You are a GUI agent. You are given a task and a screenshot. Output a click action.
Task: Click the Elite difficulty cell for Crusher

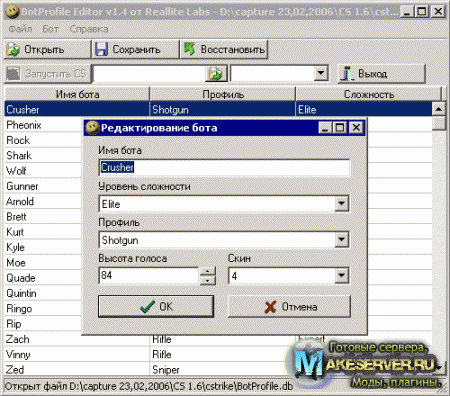[x=363, y=109]
